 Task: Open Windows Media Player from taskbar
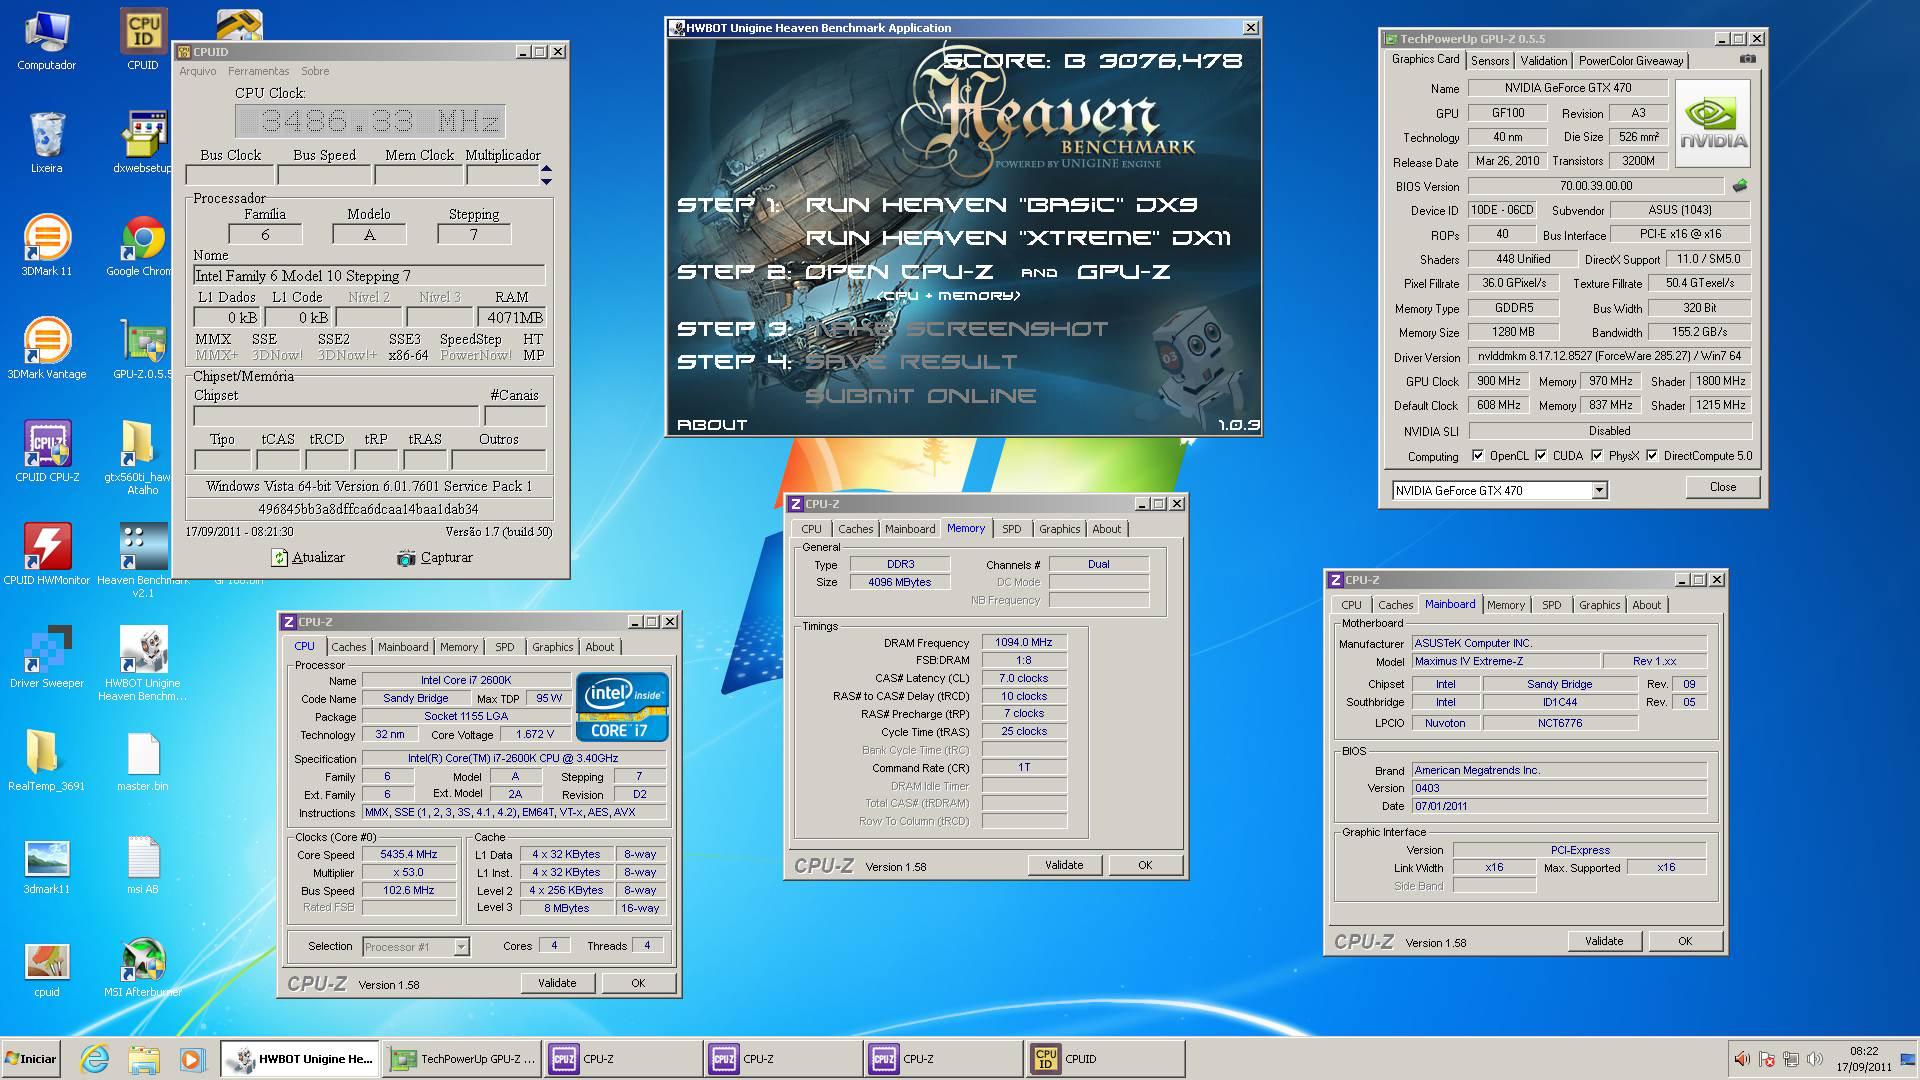tap(192, 1059)
